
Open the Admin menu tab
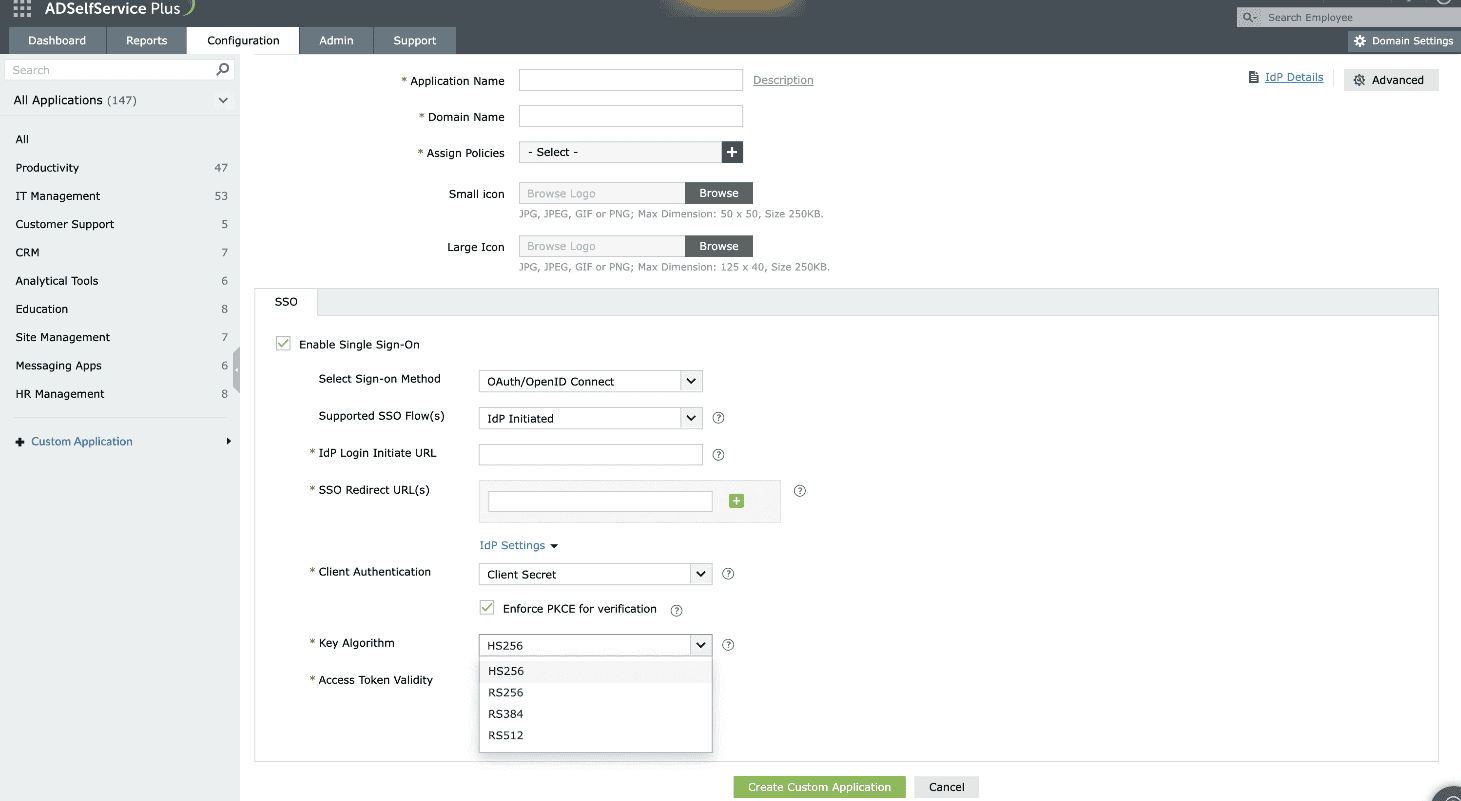335,40
